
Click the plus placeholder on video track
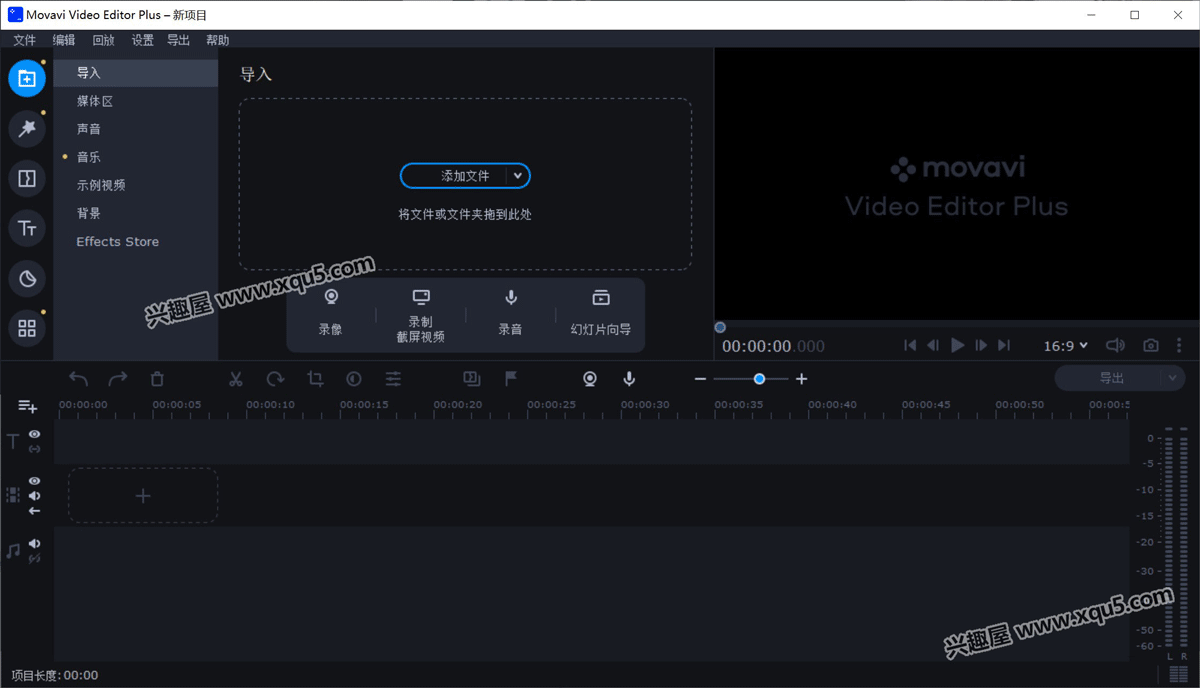click(143, 496)
